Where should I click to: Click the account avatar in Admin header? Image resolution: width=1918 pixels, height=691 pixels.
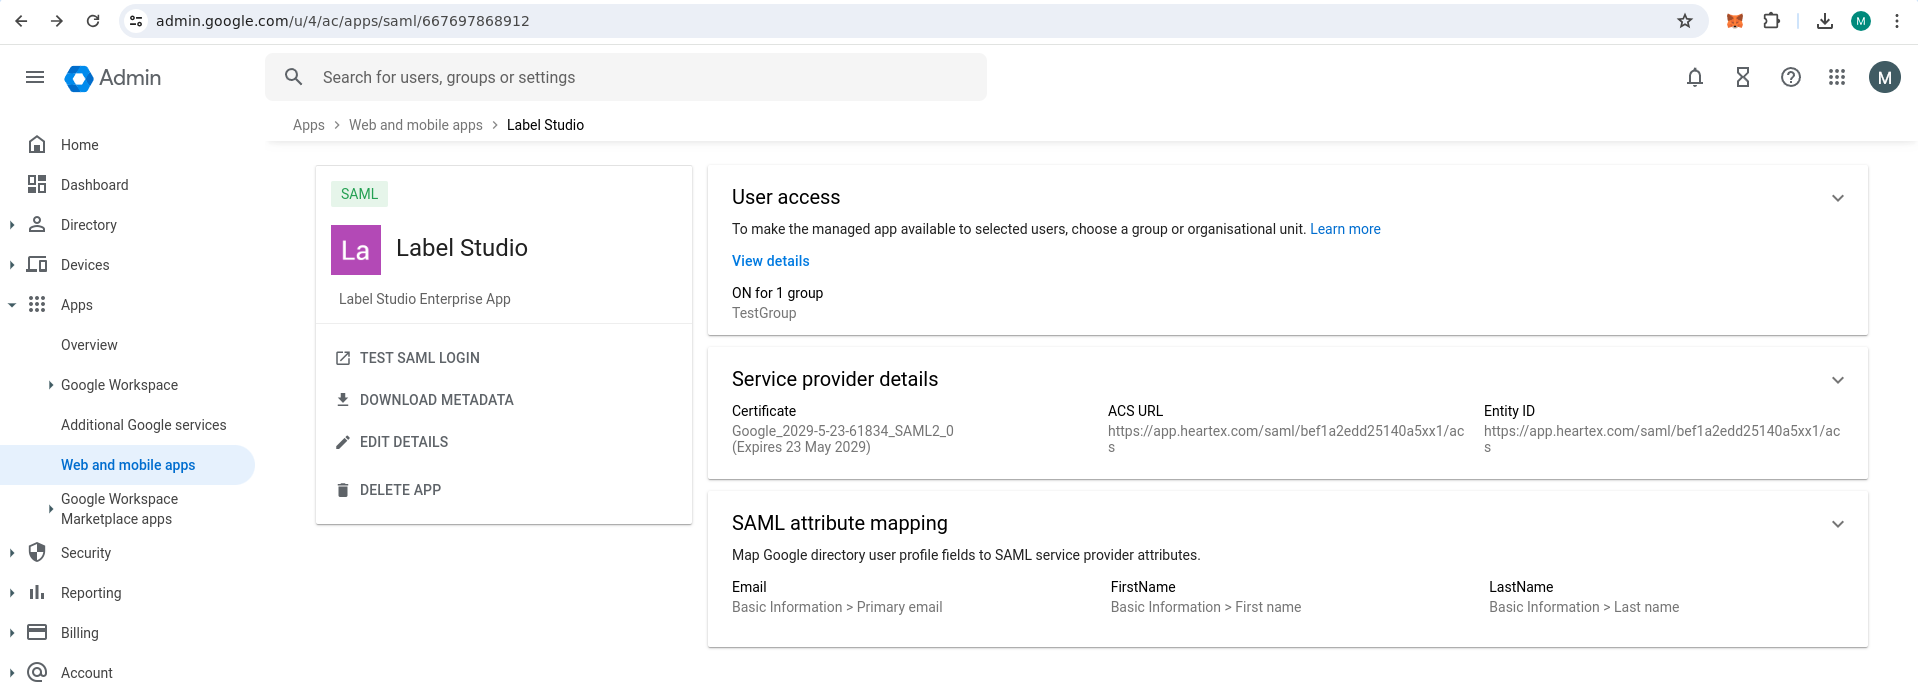pyautogui.click(x=1884, y=77)
